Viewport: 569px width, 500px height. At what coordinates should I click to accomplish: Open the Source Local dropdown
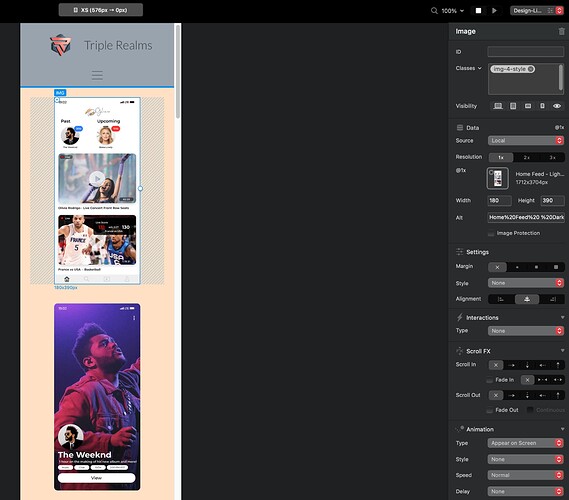[x=525, y=140]
